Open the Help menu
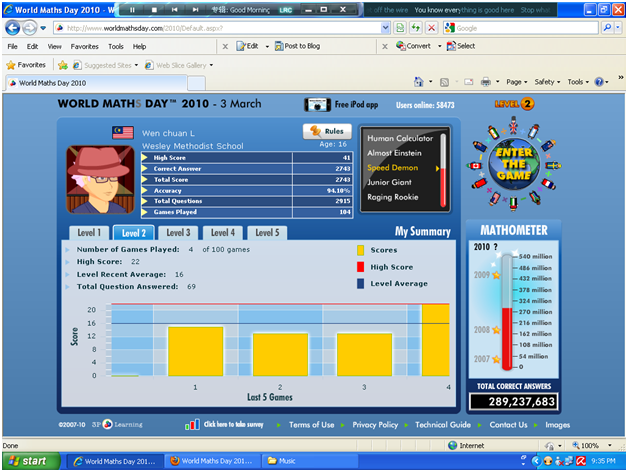 click(x=139, y=46)
